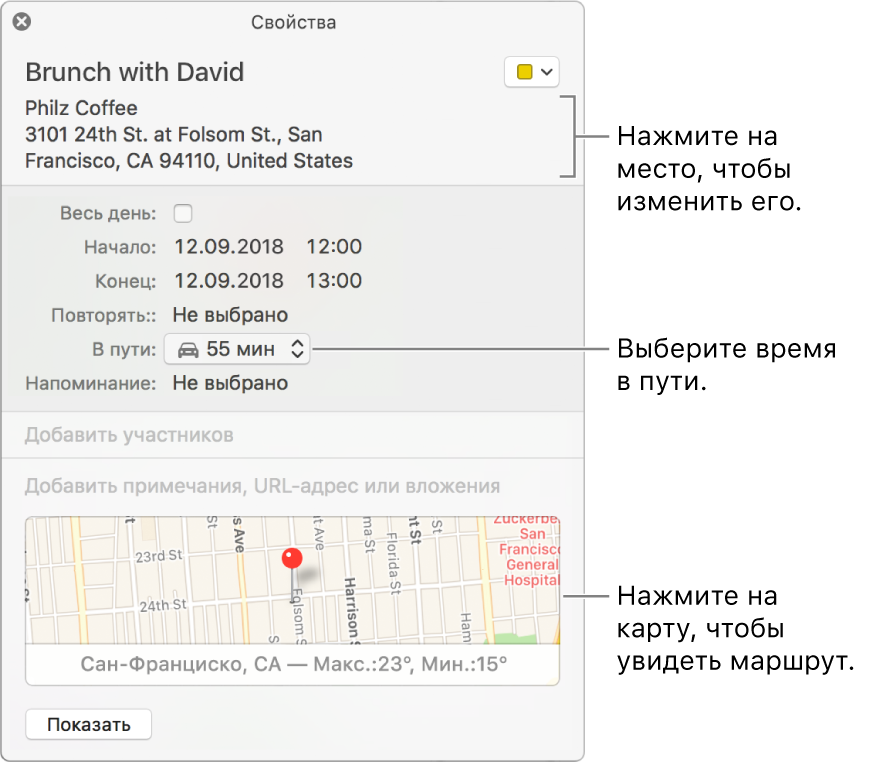Open the yellow calendar color dropdown
The image size is (888, 764).
click(532, 72)
